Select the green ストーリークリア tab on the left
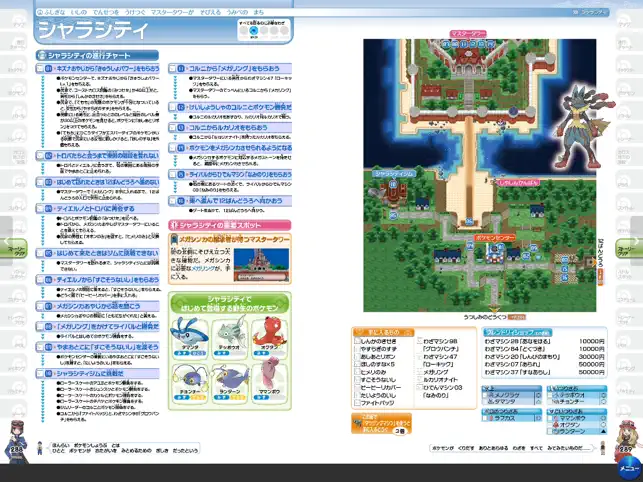The image size is (643, 482). pyautogui.click(x=14, y=249)
